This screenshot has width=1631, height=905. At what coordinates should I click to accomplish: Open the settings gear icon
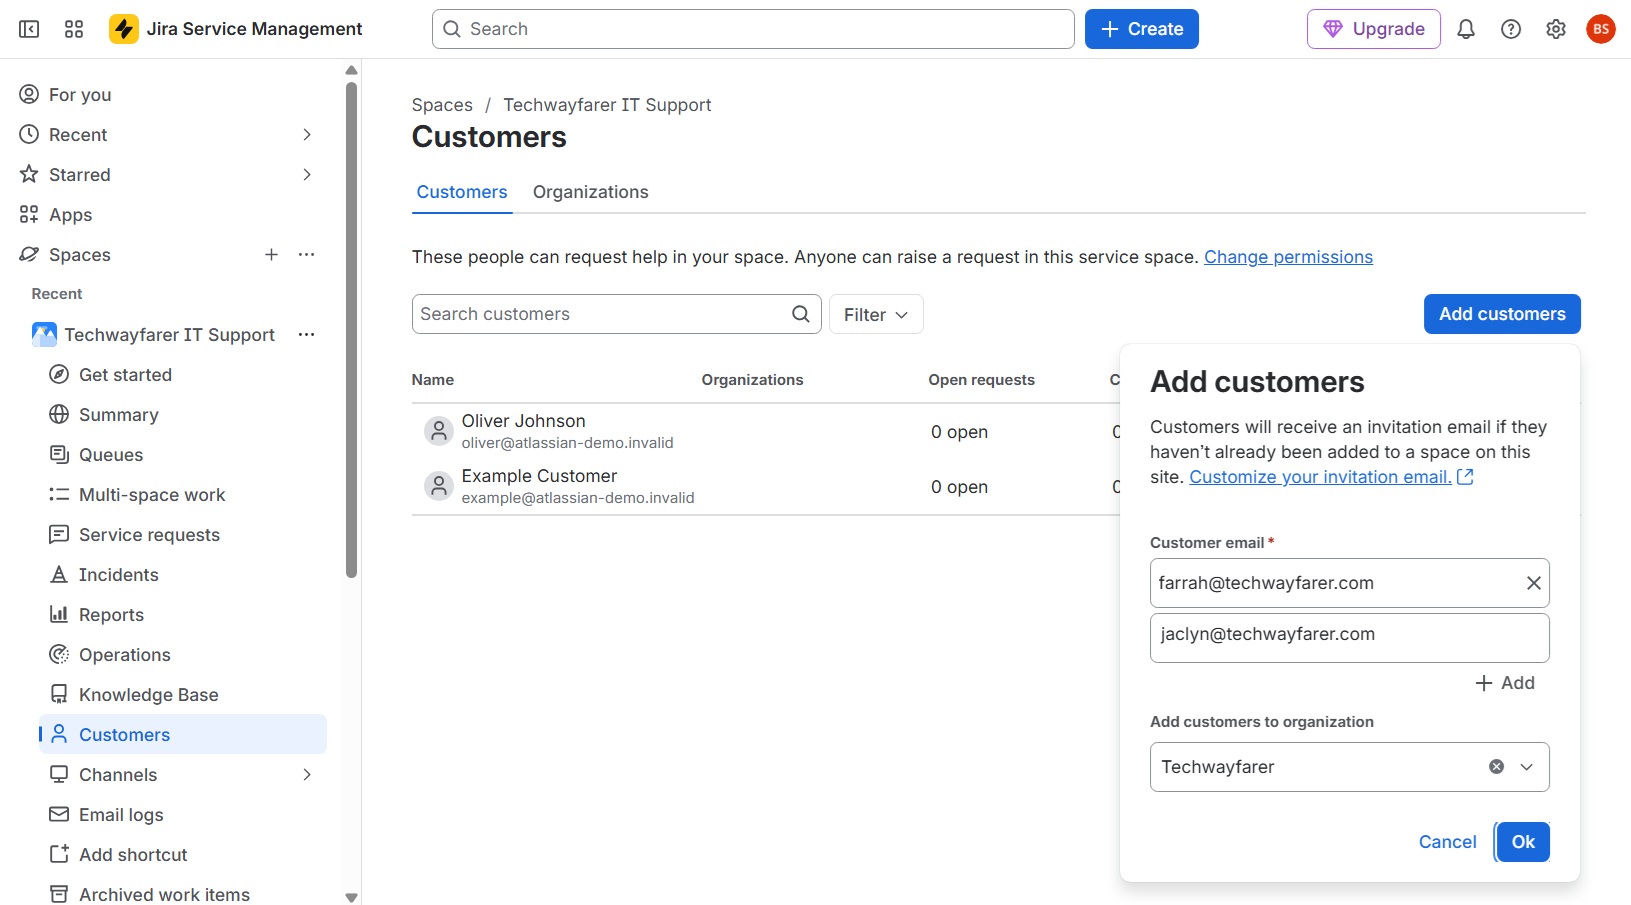(x=1556, y=29)
